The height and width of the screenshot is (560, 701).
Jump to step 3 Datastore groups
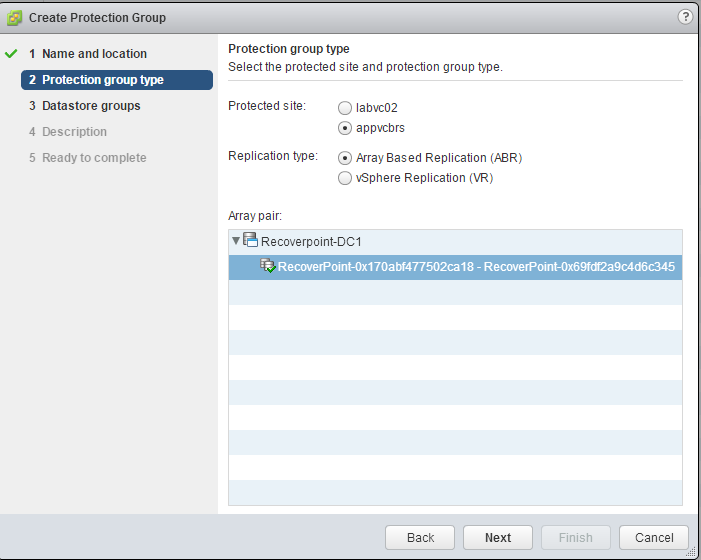[x=91, y=106]
